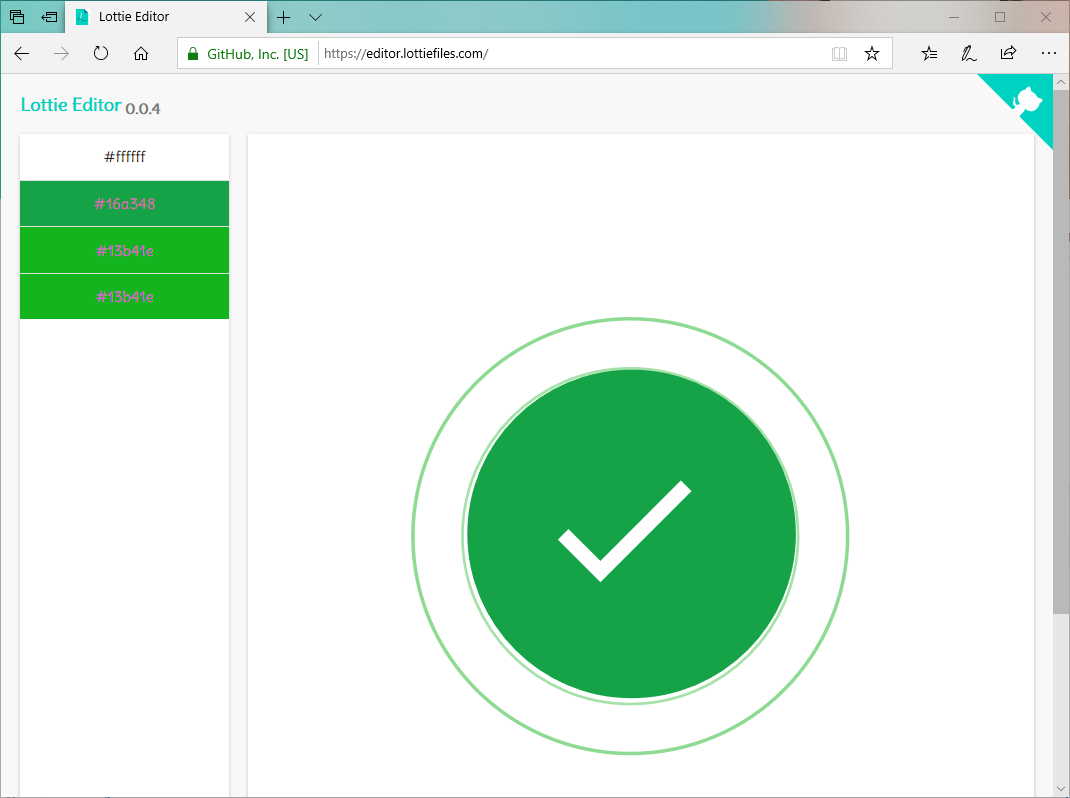The height and width of the screenshot is (798, 1070).
Task: Select the #ffffff color swatch
Action: click(124, 157)
